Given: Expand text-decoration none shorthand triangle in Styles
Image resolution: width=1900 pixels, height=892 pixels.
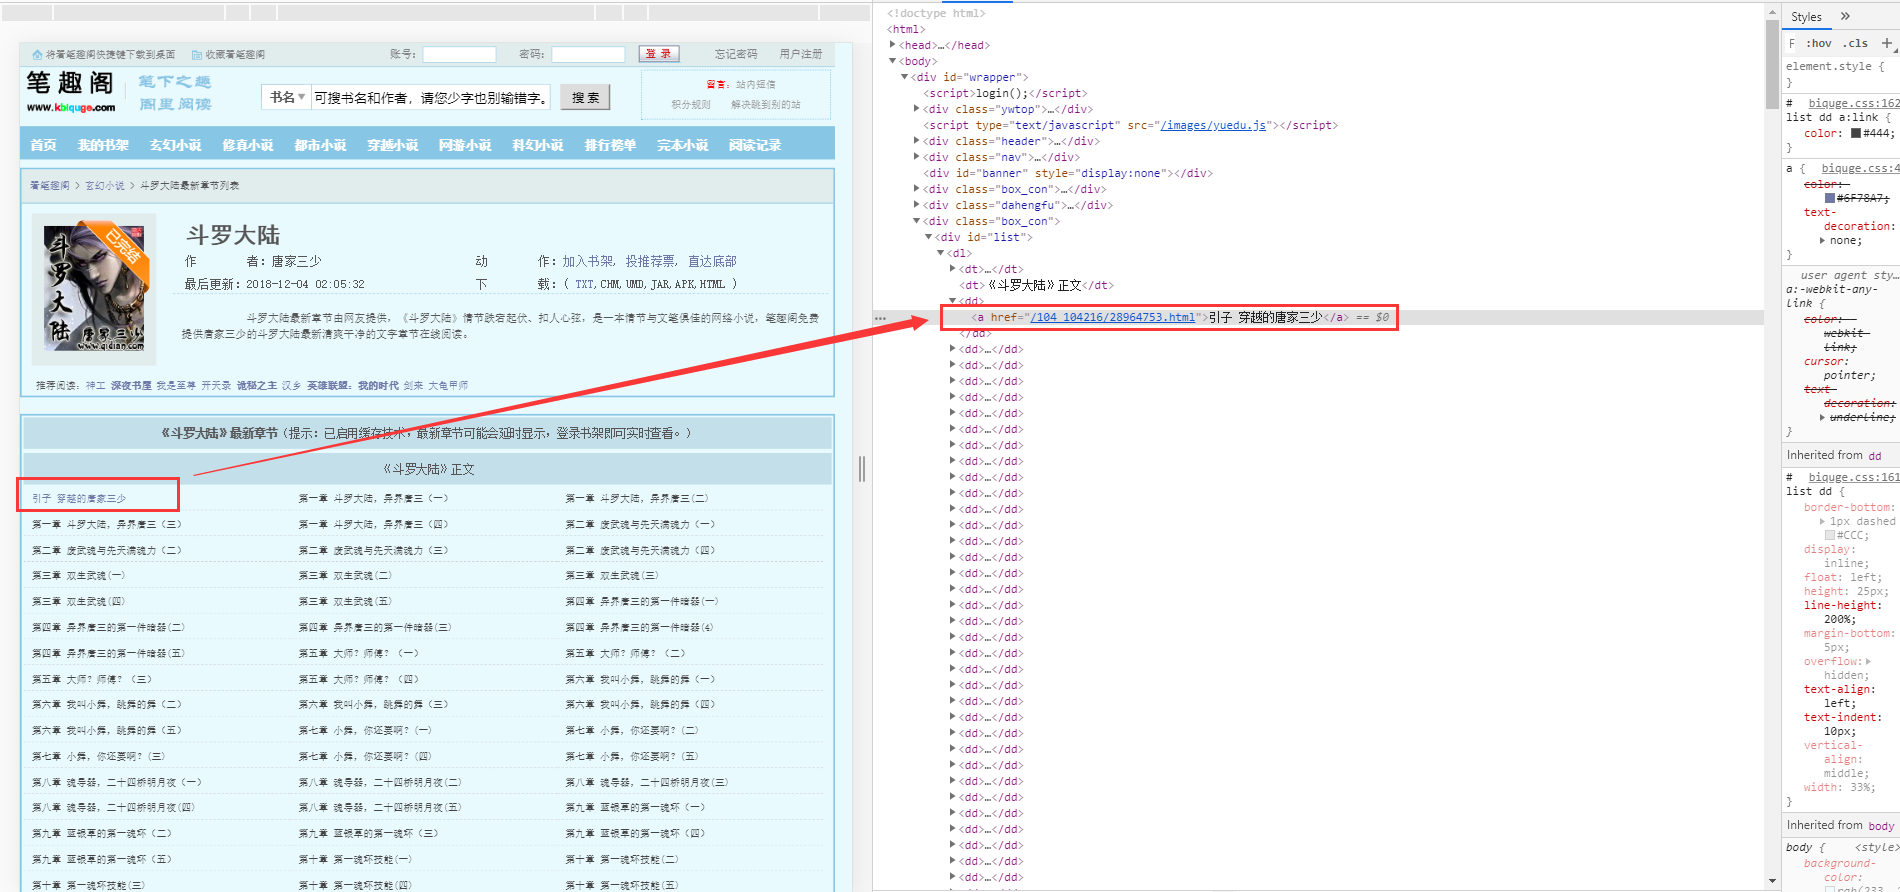Looking at the screenshot, I should [x=1822, y=241].
